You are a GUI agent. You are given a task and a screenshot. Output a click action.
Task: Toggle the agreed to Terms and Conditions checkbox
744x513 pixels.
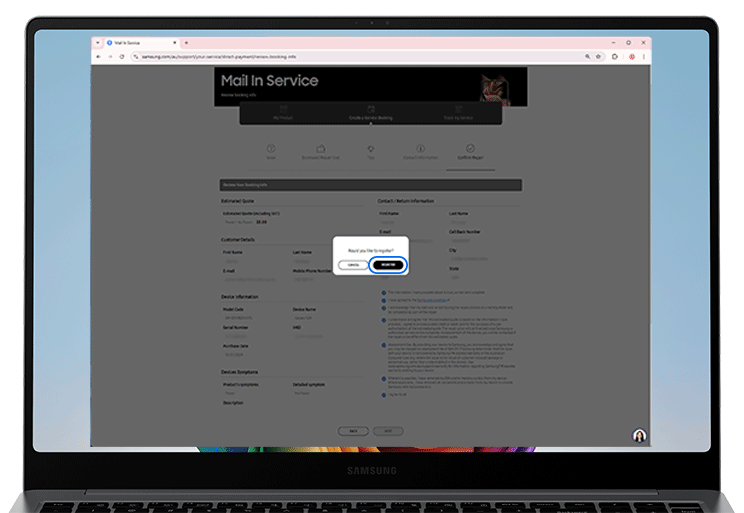(384, 300)
